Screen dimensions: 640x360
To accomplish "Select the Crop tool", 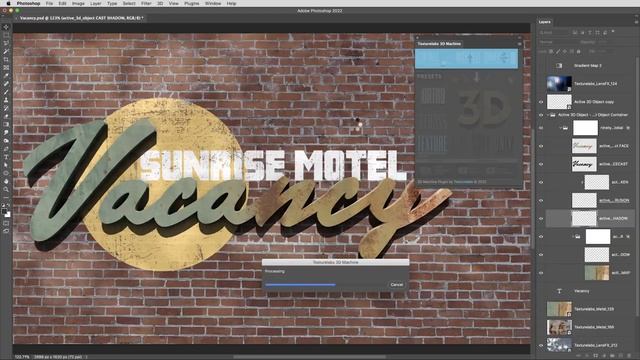I will click(x=6, y=60).
